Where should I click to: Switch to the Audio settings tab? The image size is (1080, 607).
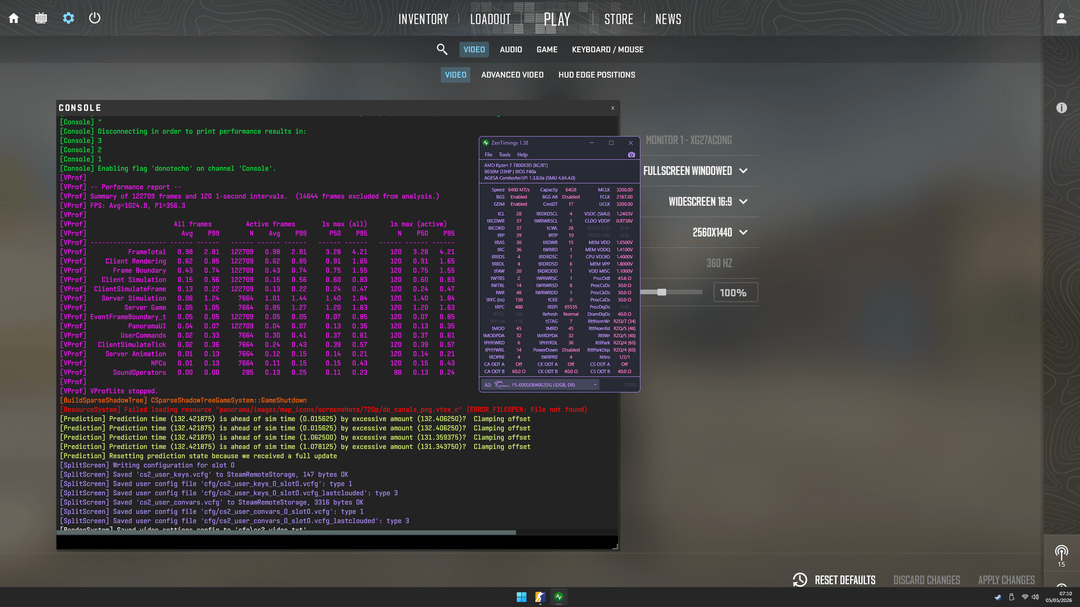[510, 50]
